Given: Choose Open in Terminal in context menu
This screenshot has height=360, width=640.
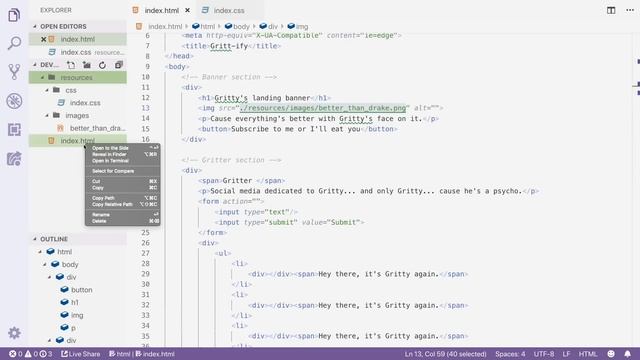Looking at the screenshot, I should pos(122,161).
